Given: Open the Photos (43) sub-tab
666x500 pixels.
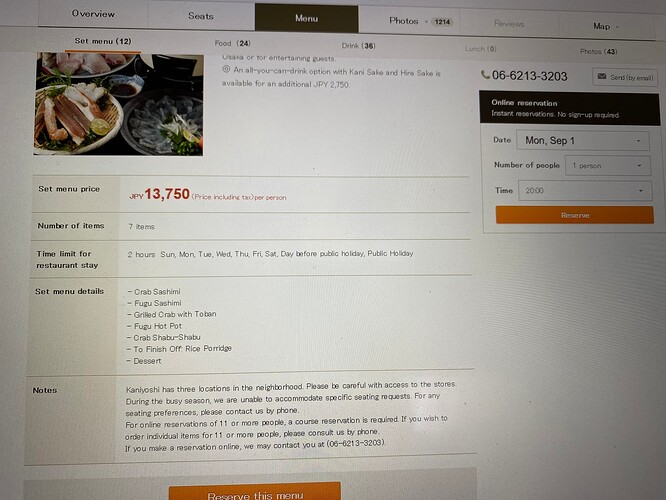Looking at the screenshot, I should coord(598,51).
